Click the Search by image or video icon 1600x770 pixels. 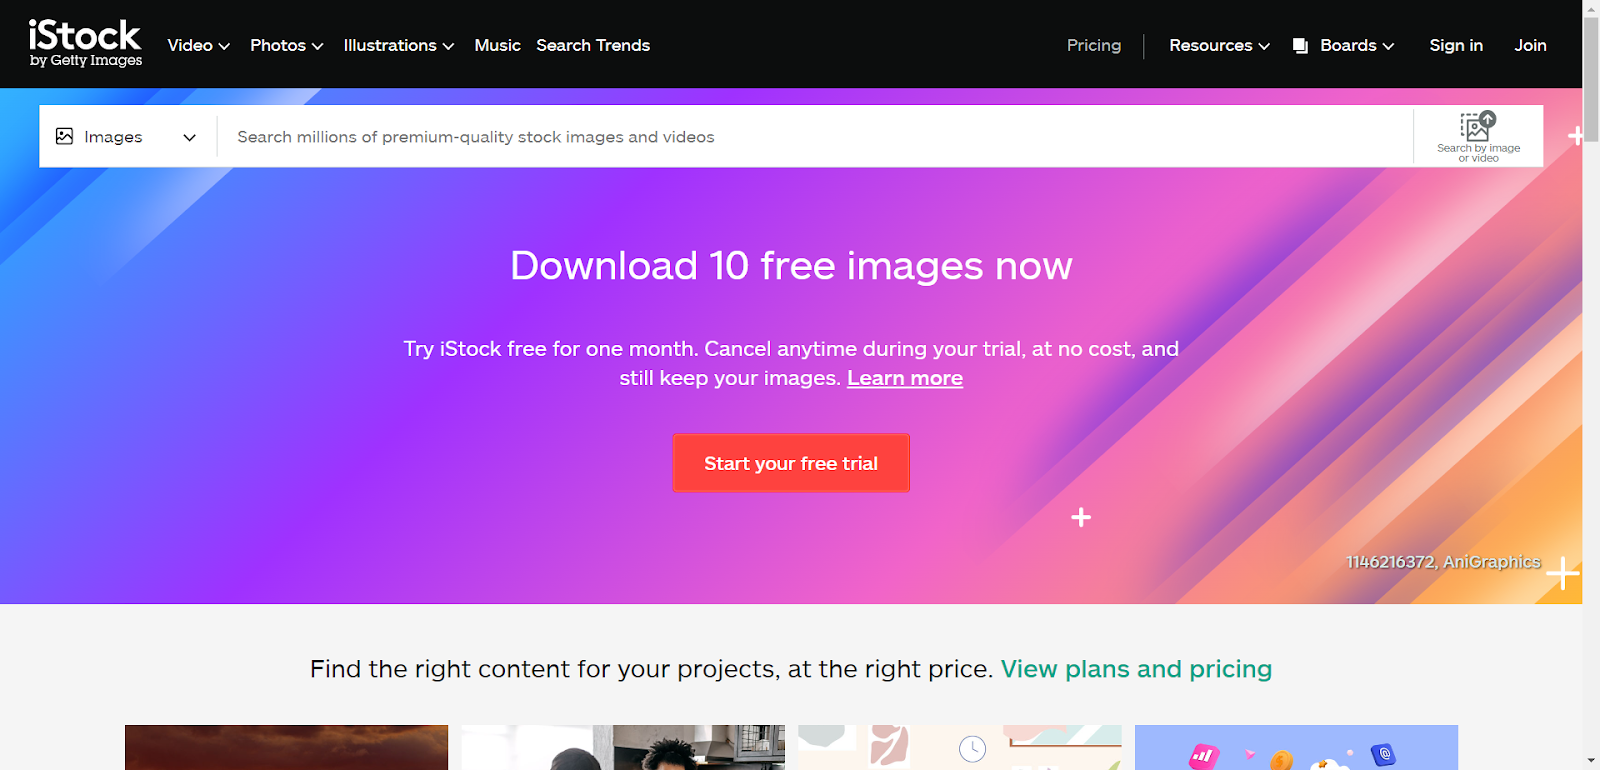coord(1478,136)
